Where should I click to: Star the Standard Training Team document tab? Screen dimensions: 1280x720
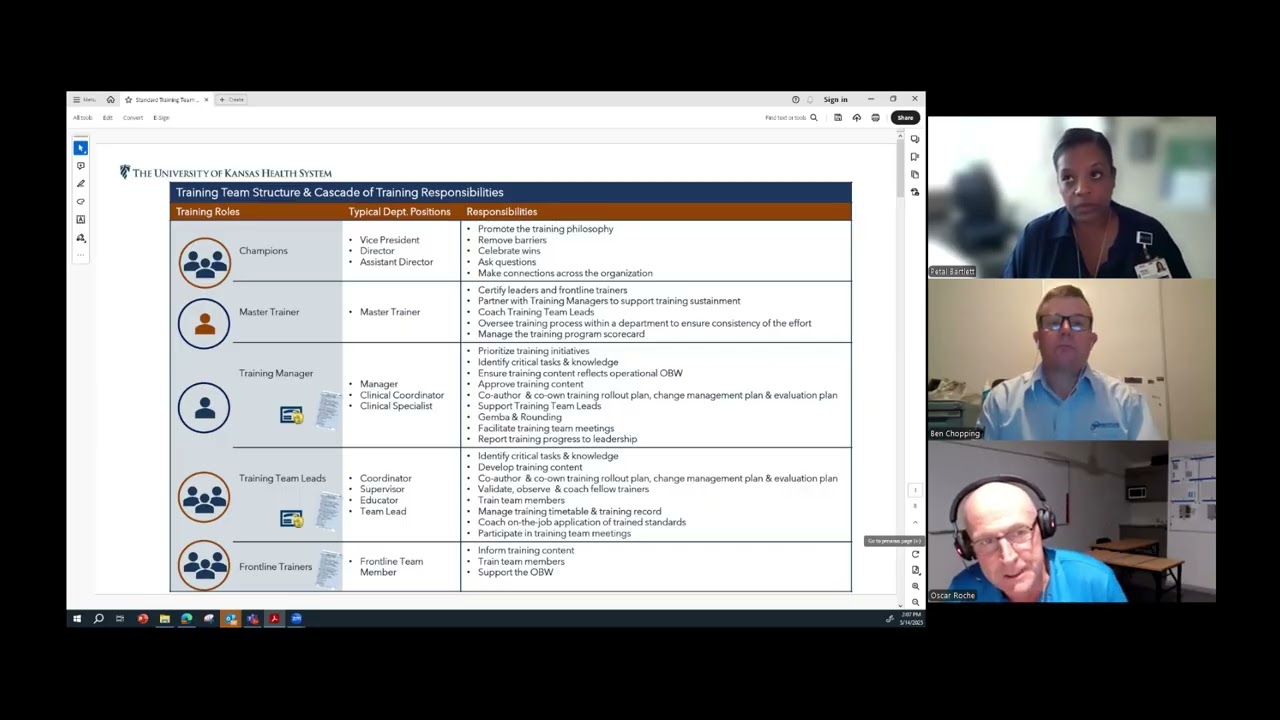(128, 100)
